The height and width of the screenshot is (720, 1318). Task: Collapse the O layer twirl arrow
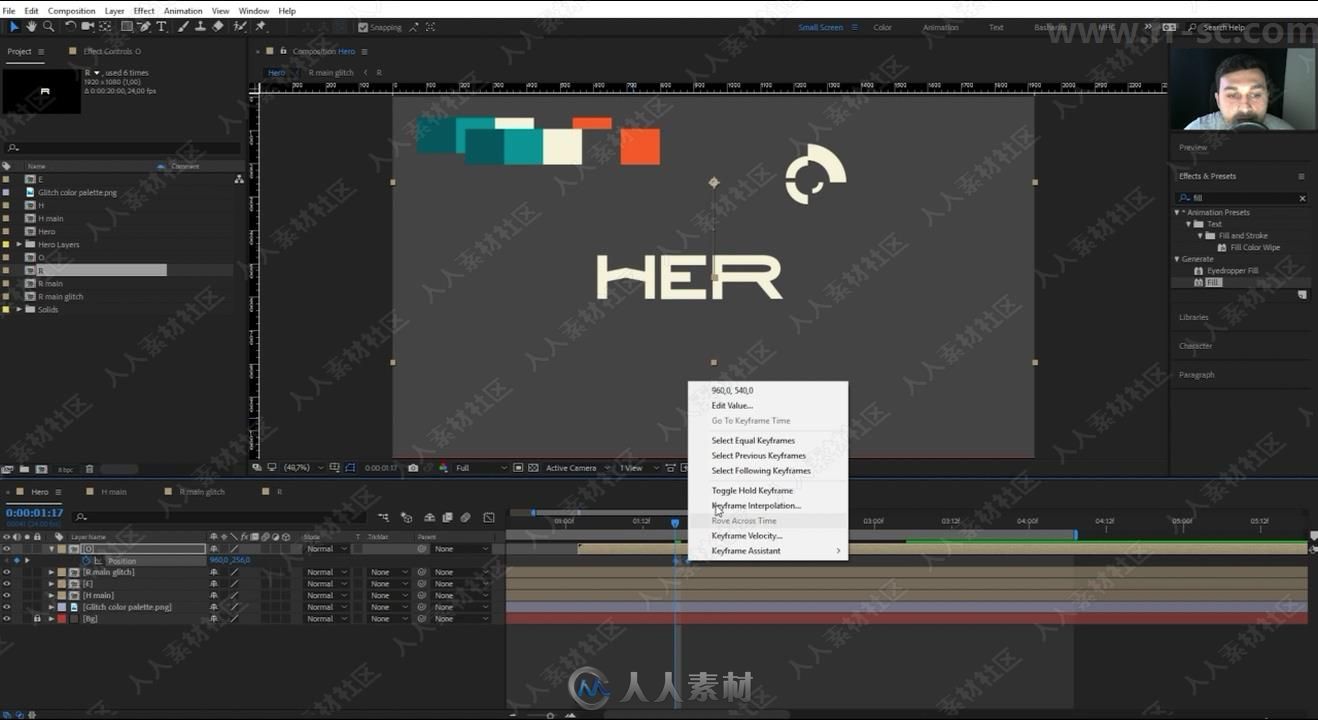[x=51, y=549]
